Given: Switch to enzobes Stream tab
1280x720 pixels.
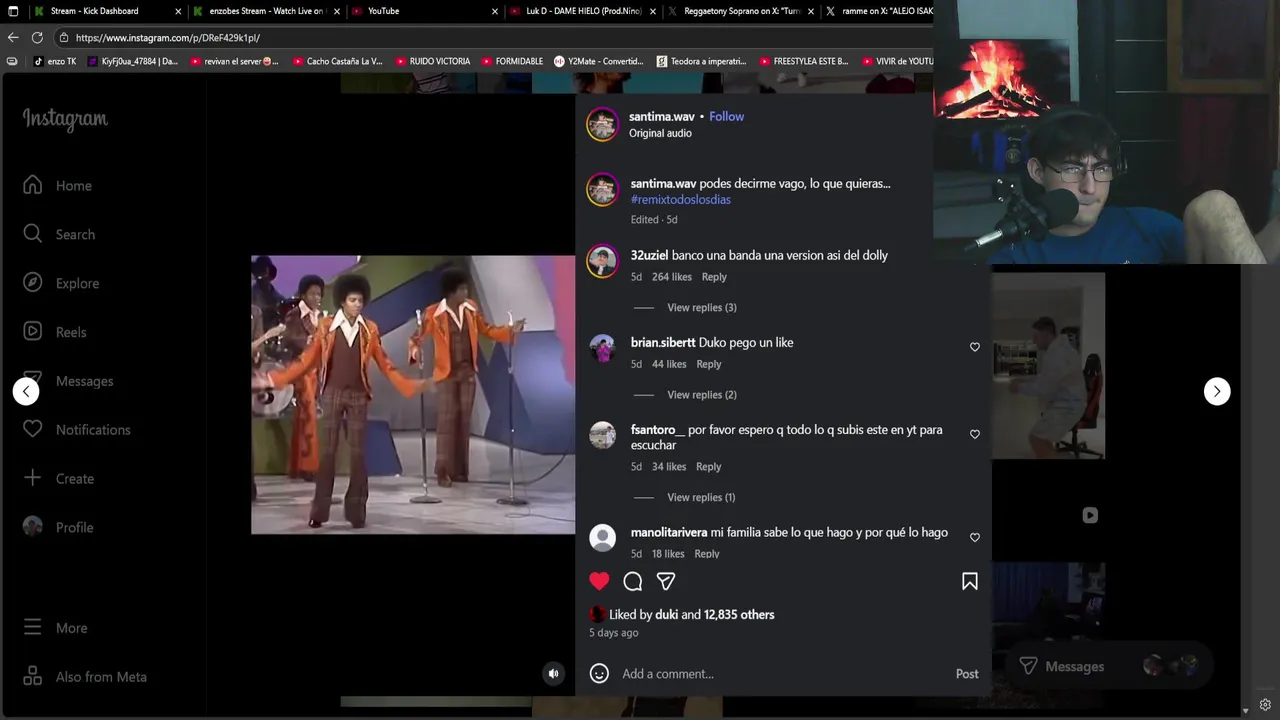Looking at the screenshot, I should point(267,11).
